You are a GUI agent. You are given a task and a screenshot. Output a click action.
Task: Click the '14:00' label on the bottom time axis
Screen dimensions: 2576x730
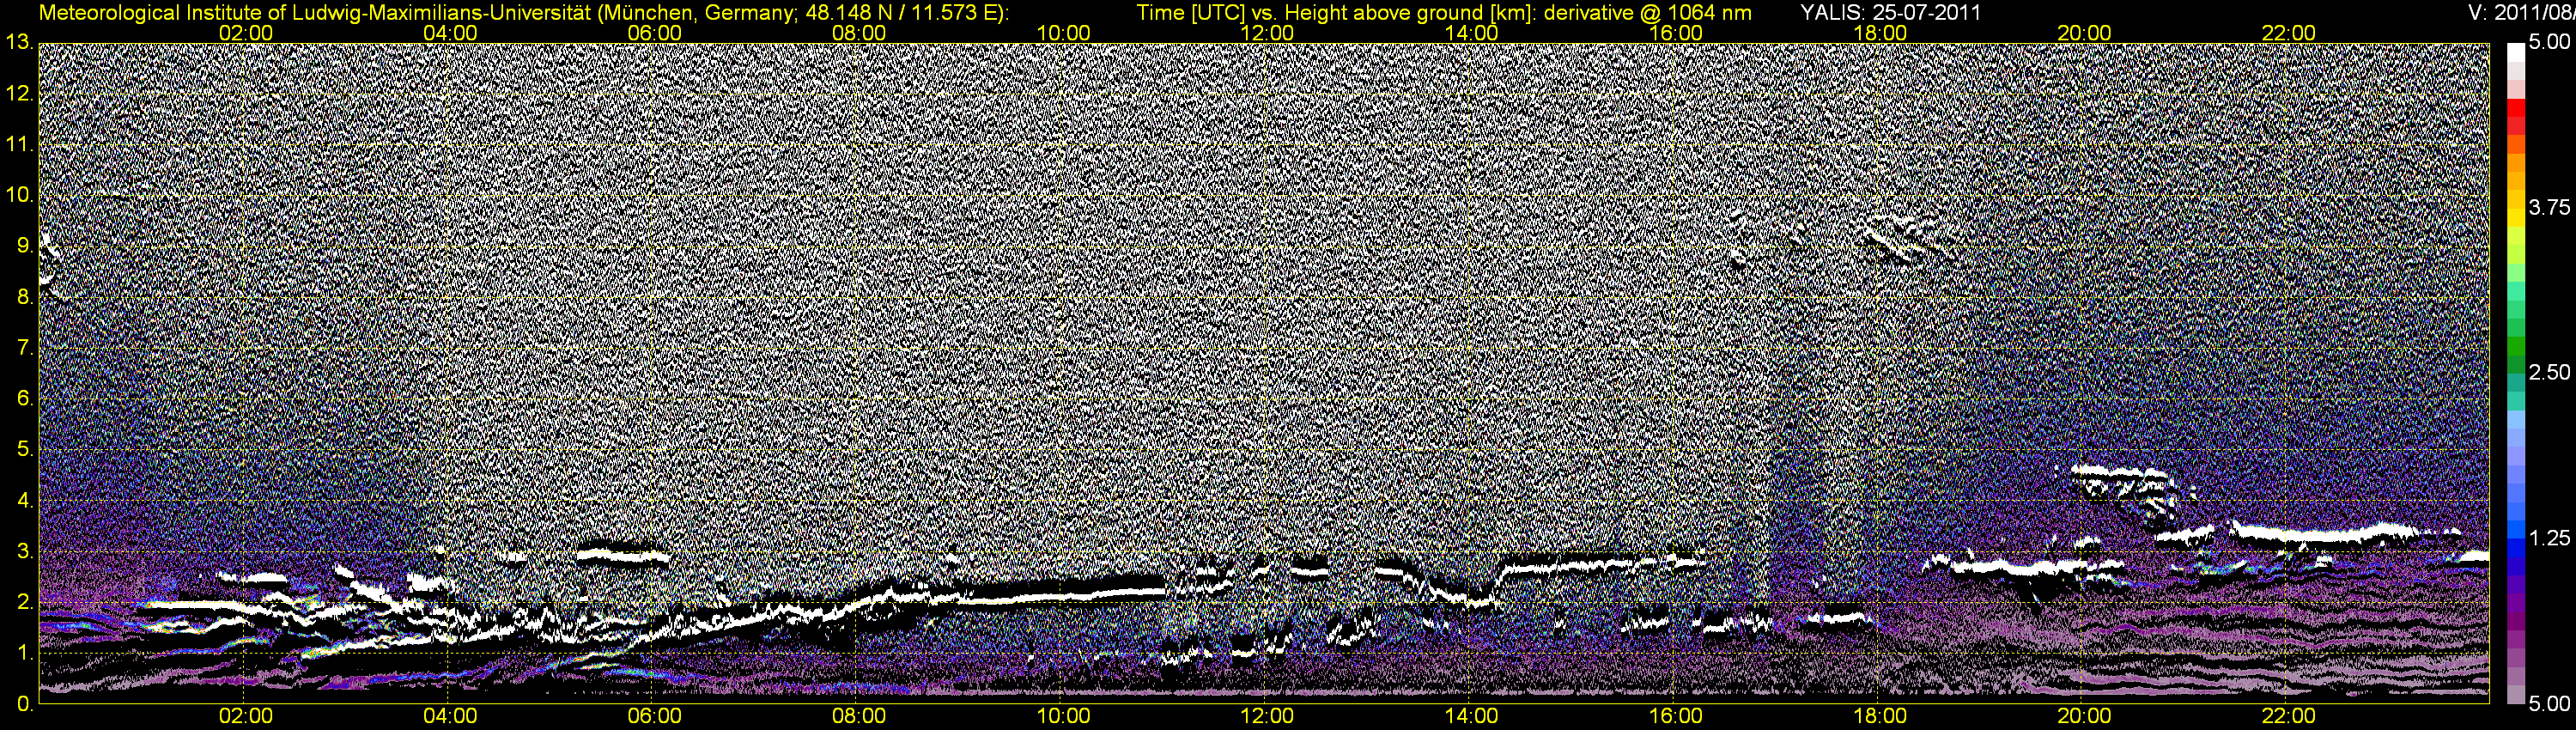1472,717
